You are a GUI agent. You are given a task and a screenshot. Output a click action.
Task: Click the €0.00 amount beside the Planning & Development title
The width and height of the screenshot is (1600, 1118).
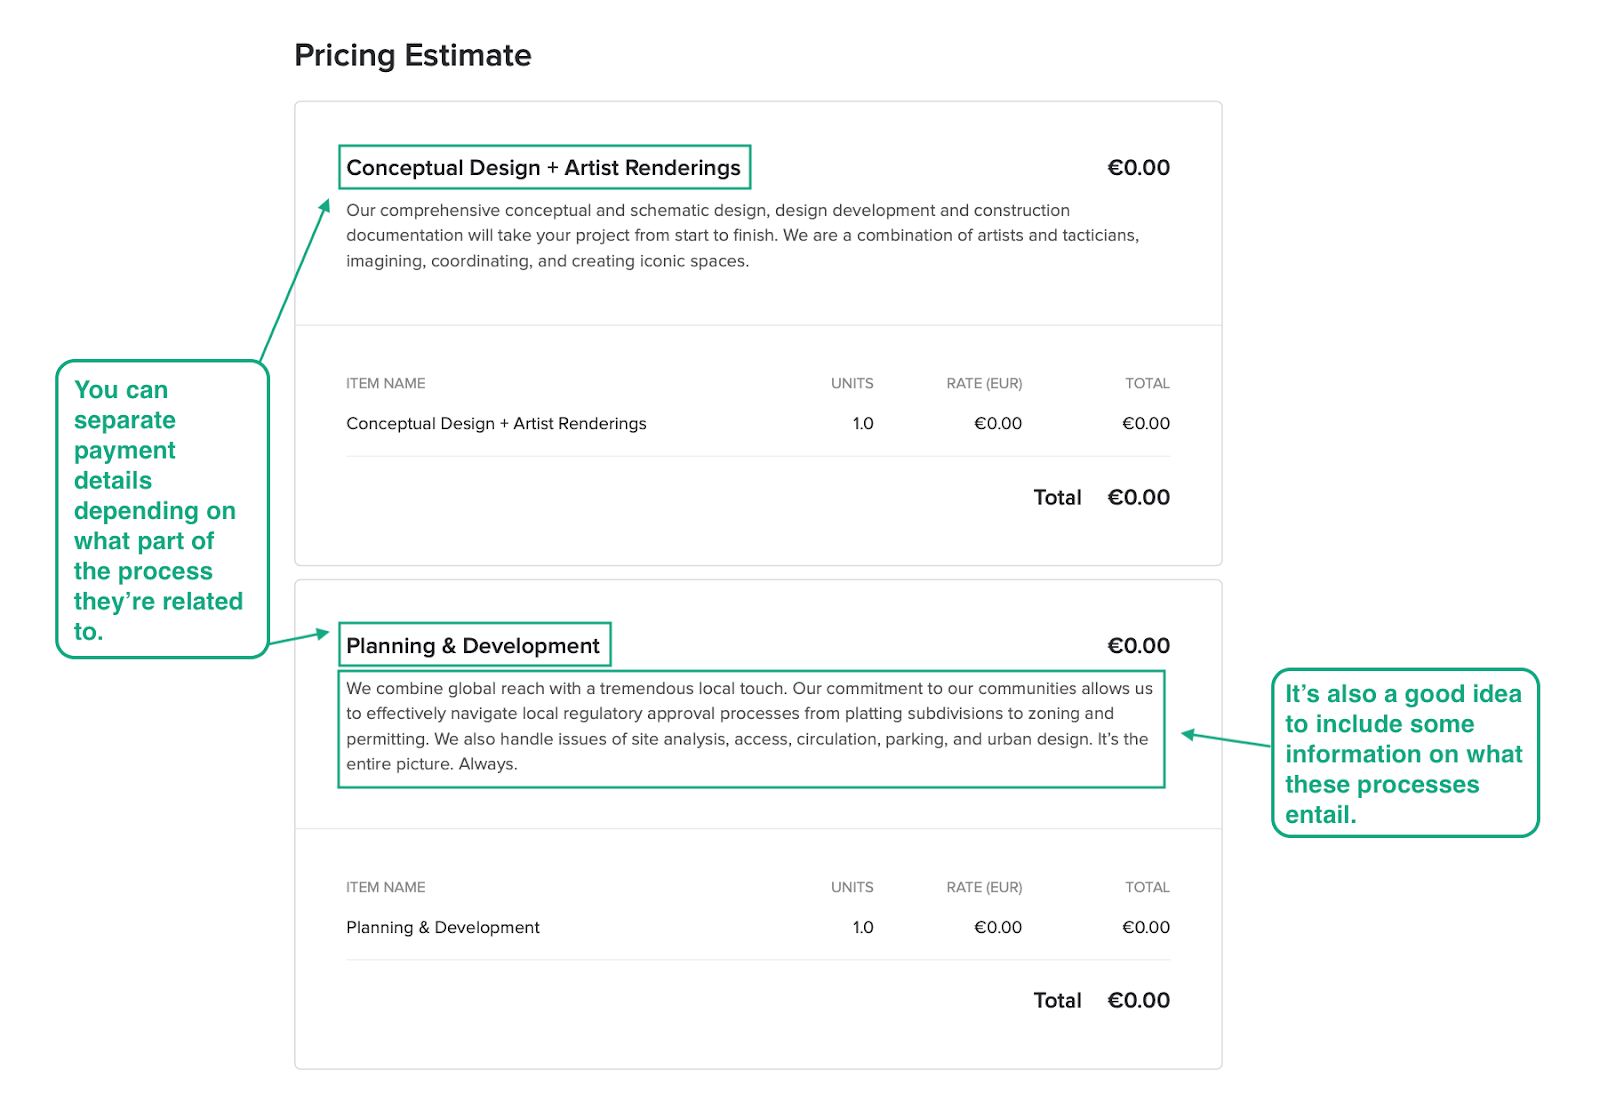[1138, 646]
